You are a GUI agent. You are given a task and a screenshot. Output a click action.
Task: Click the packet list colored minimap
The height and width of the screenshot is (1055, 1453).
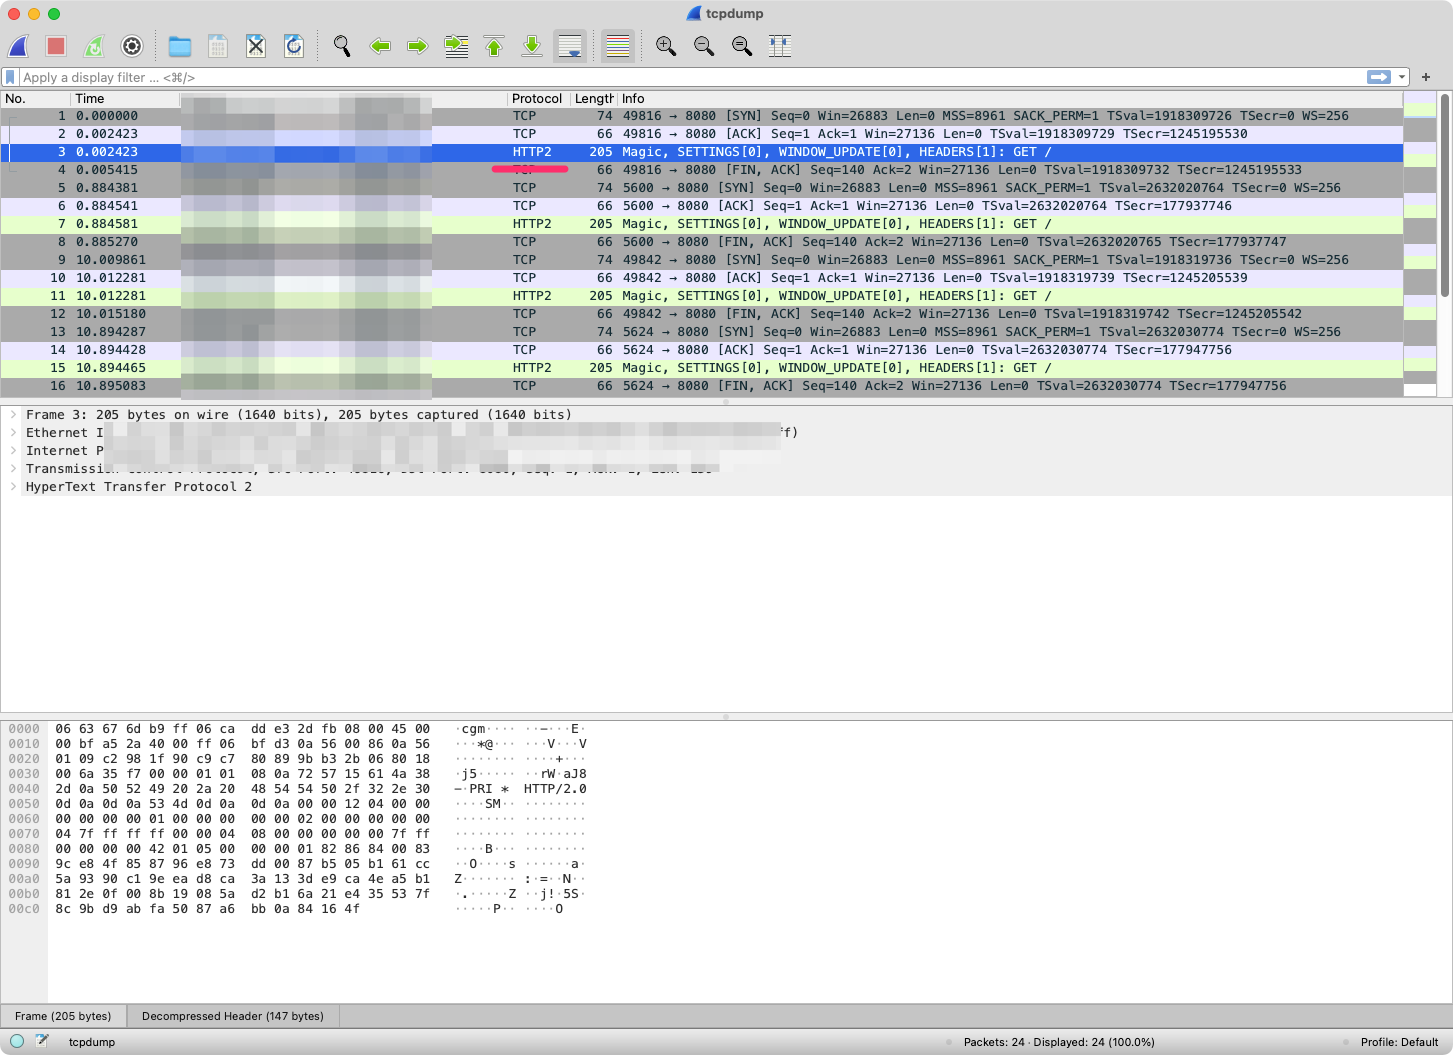click(x=1420, y=245)
